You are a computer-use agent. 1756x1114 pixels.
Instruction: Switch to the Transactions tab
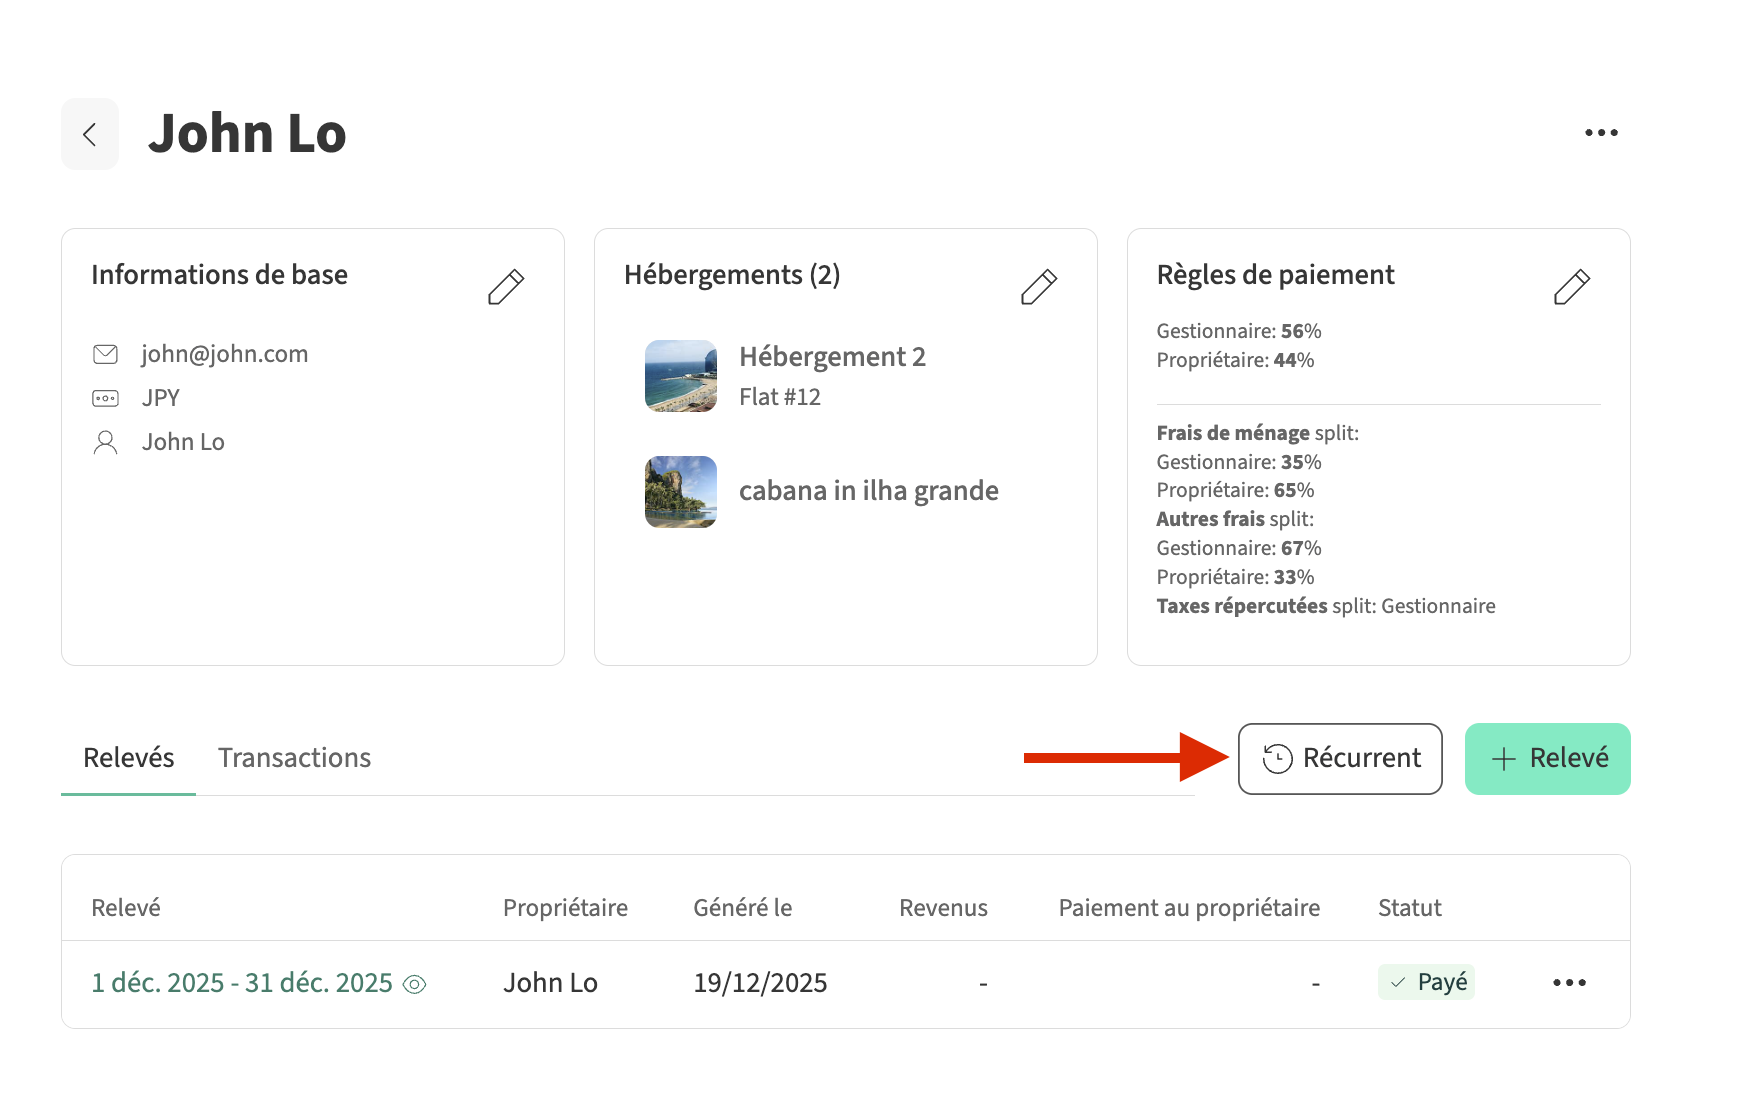[x=294, y=758]
